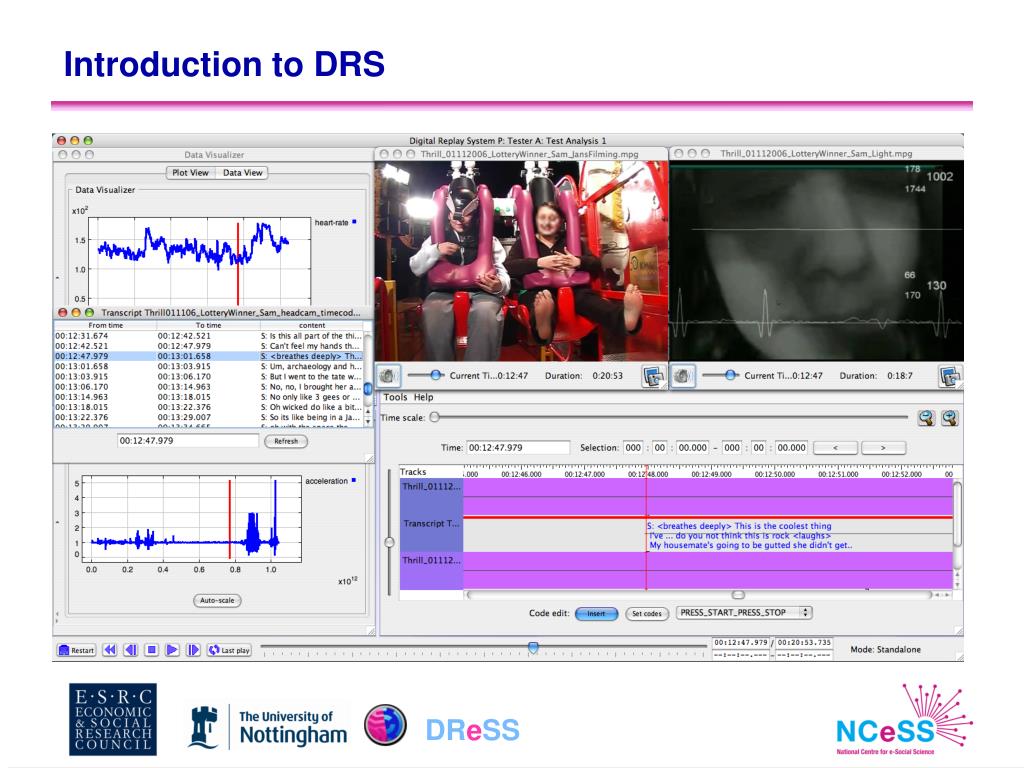Click the first Selection field showing 000

point(633,448)
